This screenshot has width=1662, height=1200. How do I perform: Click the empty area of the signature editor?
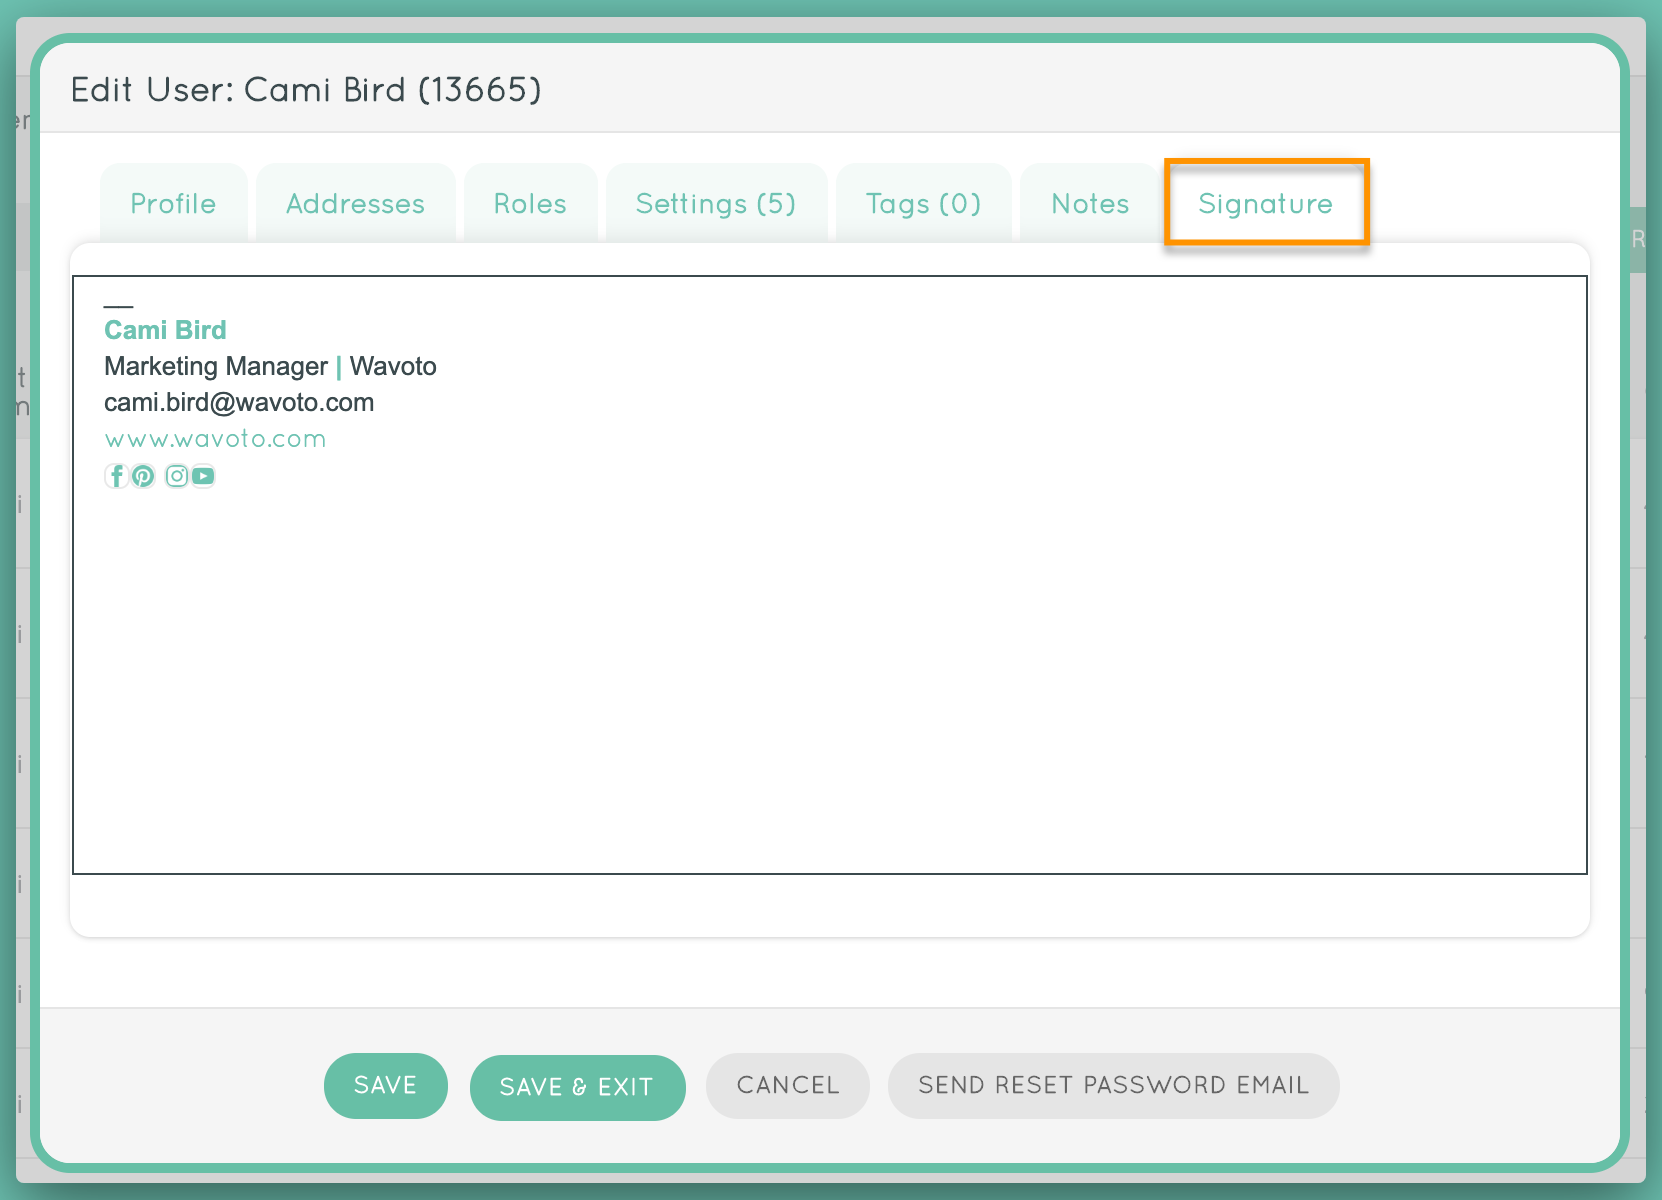[x=830, y=680]
